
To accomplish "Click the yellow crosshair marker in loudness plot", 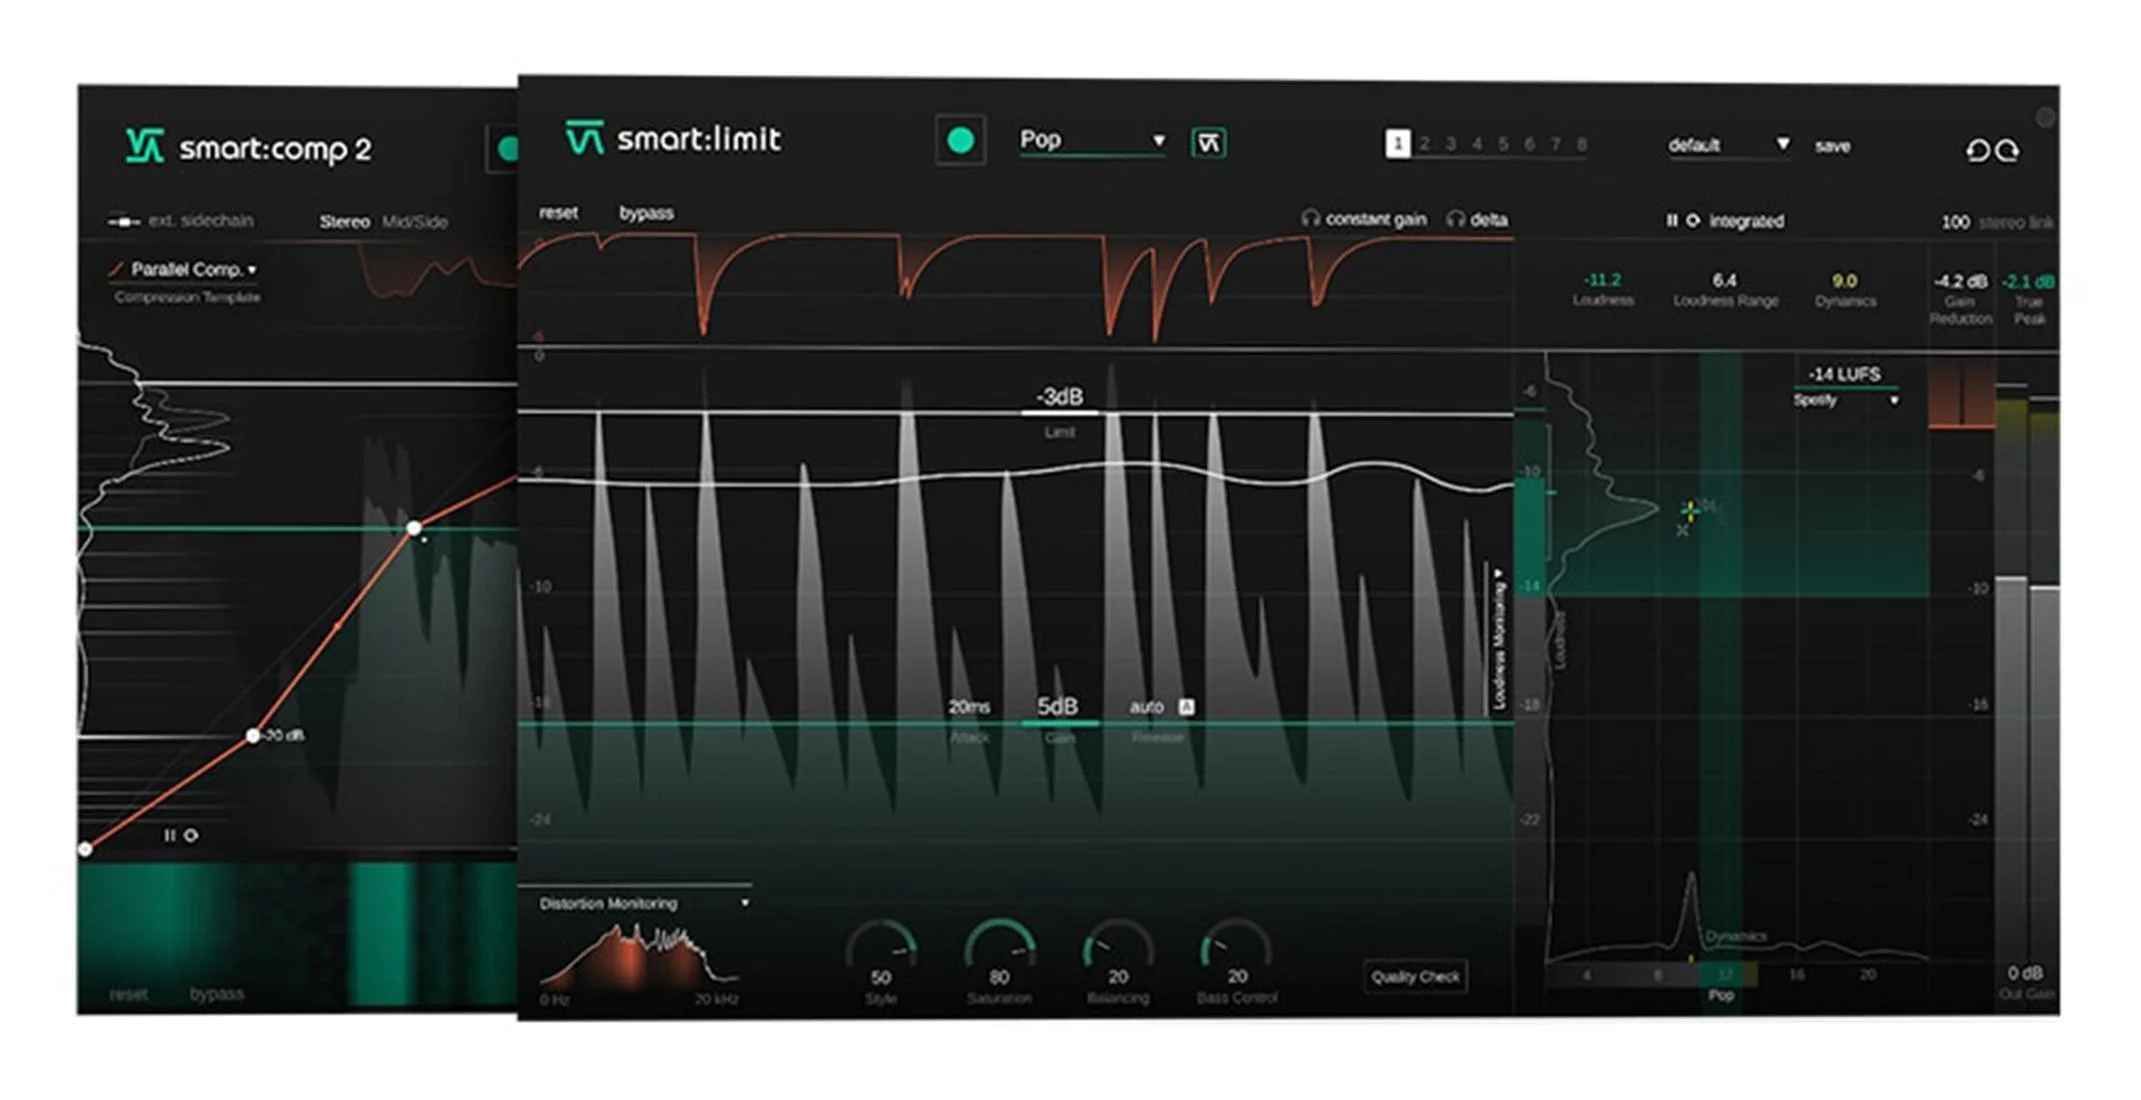I will click(1689, 511).
